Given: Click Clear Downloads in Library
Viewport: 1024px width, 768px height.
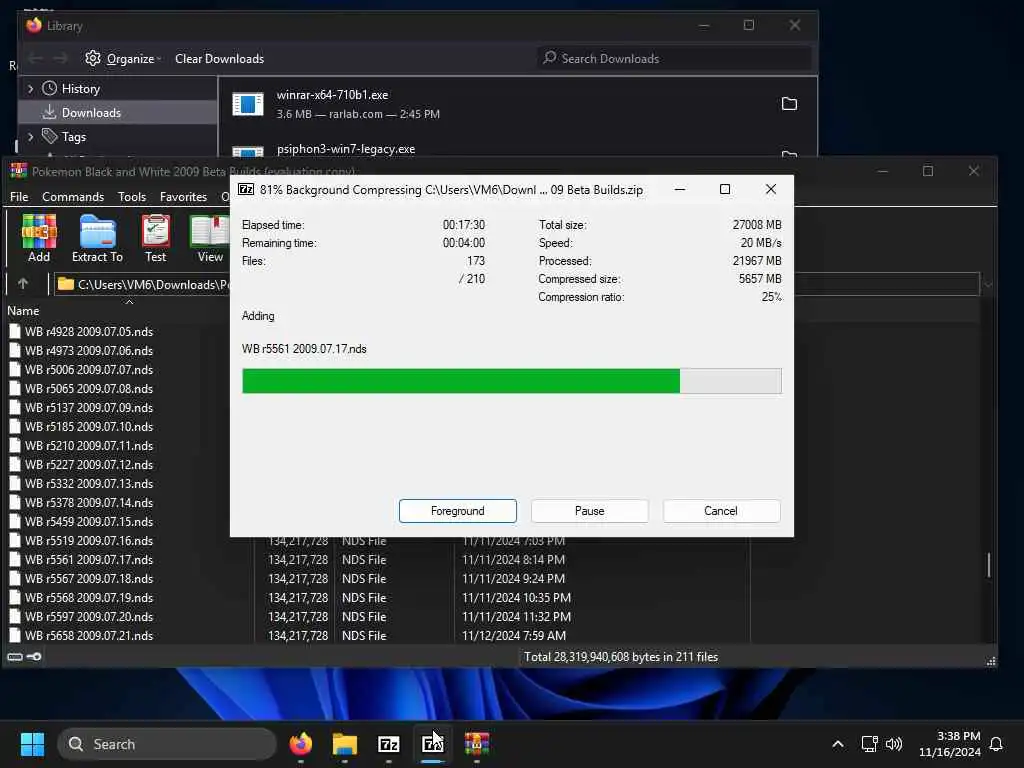Looking at the screenshot, I should coord(219,59).
